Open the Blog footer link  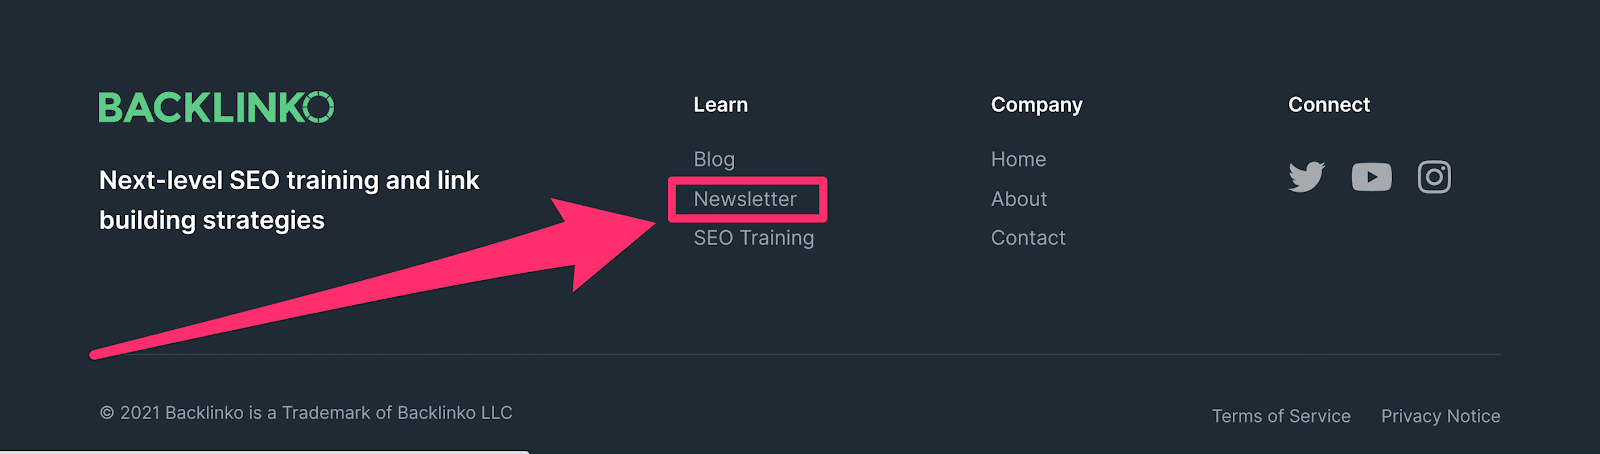pos(714,159)
